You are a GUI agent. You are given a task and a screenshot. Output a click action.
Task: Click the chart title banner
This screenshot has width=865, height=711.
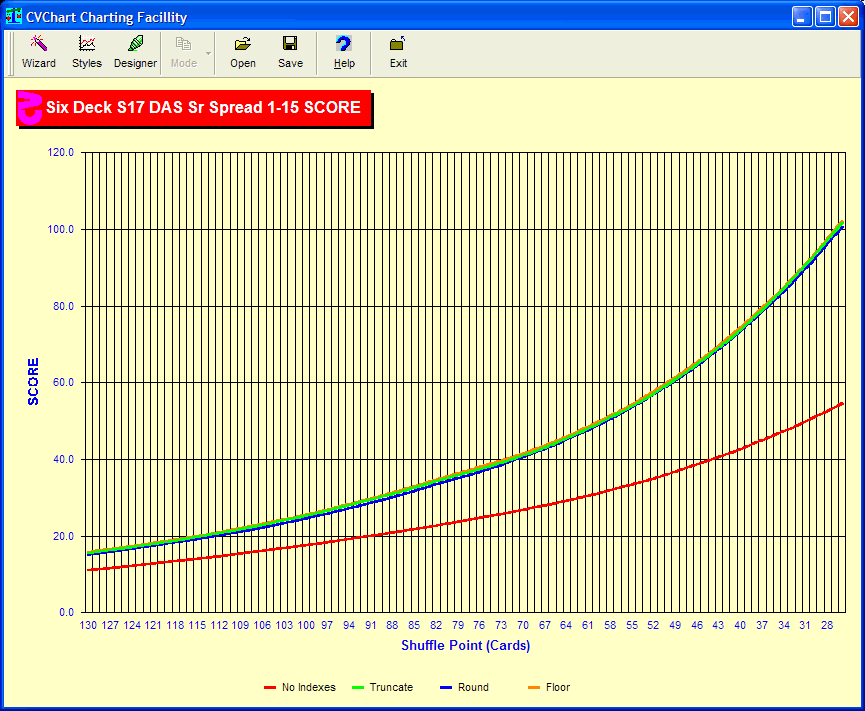pyautogui.click(x=203, y=108)
